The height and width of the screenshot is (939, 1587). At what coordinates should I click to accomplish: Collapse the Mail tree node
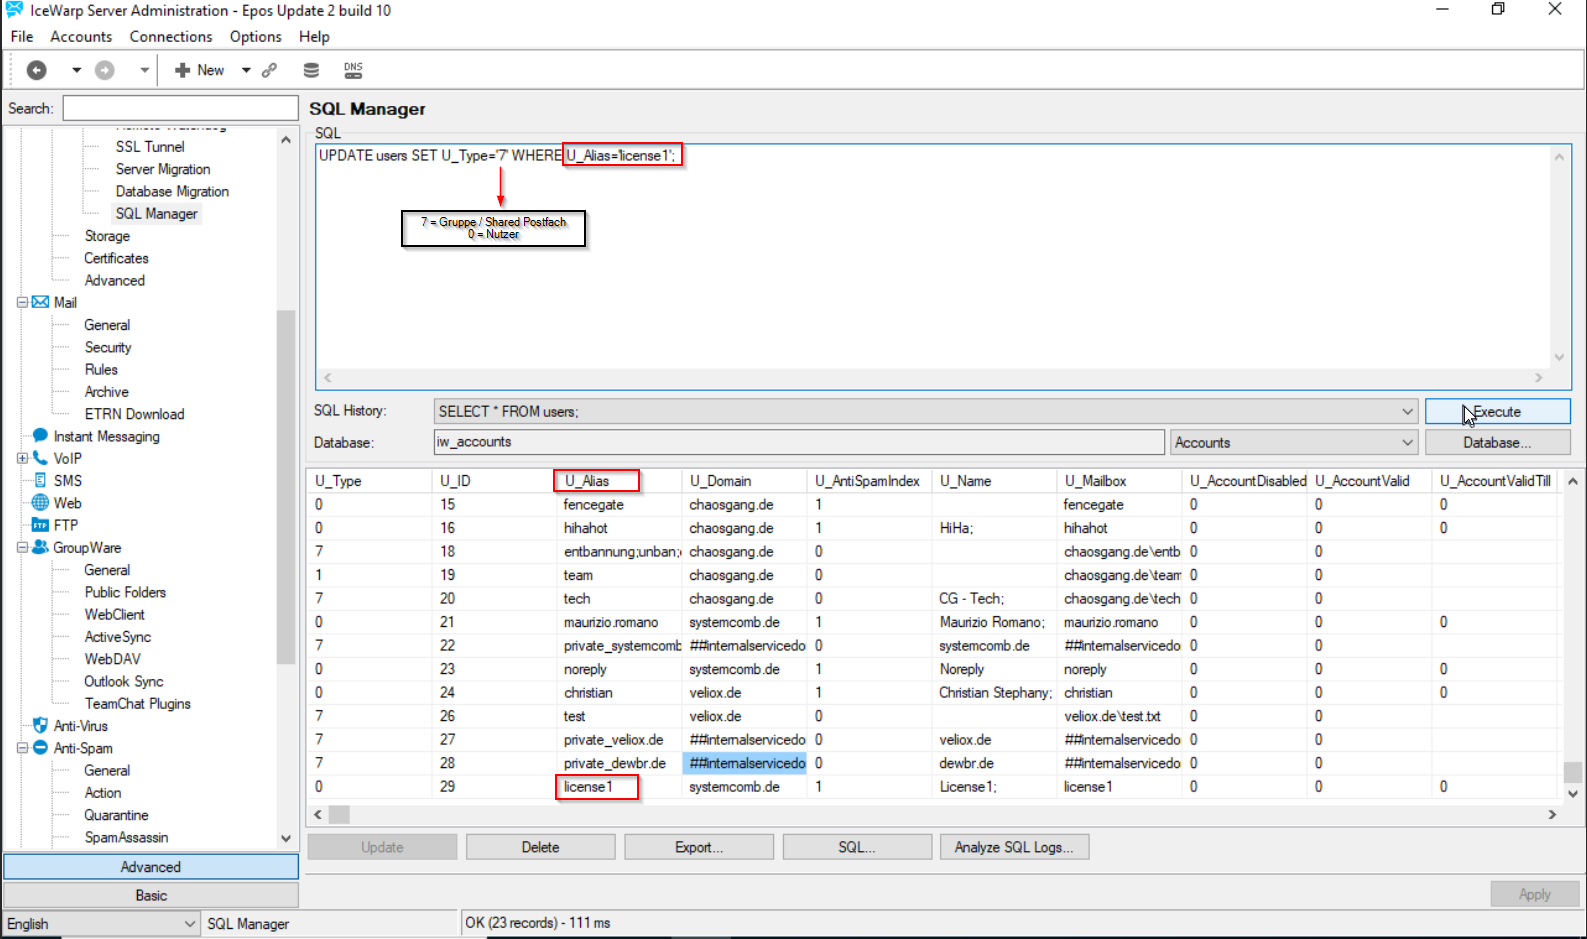pos(22,302)
